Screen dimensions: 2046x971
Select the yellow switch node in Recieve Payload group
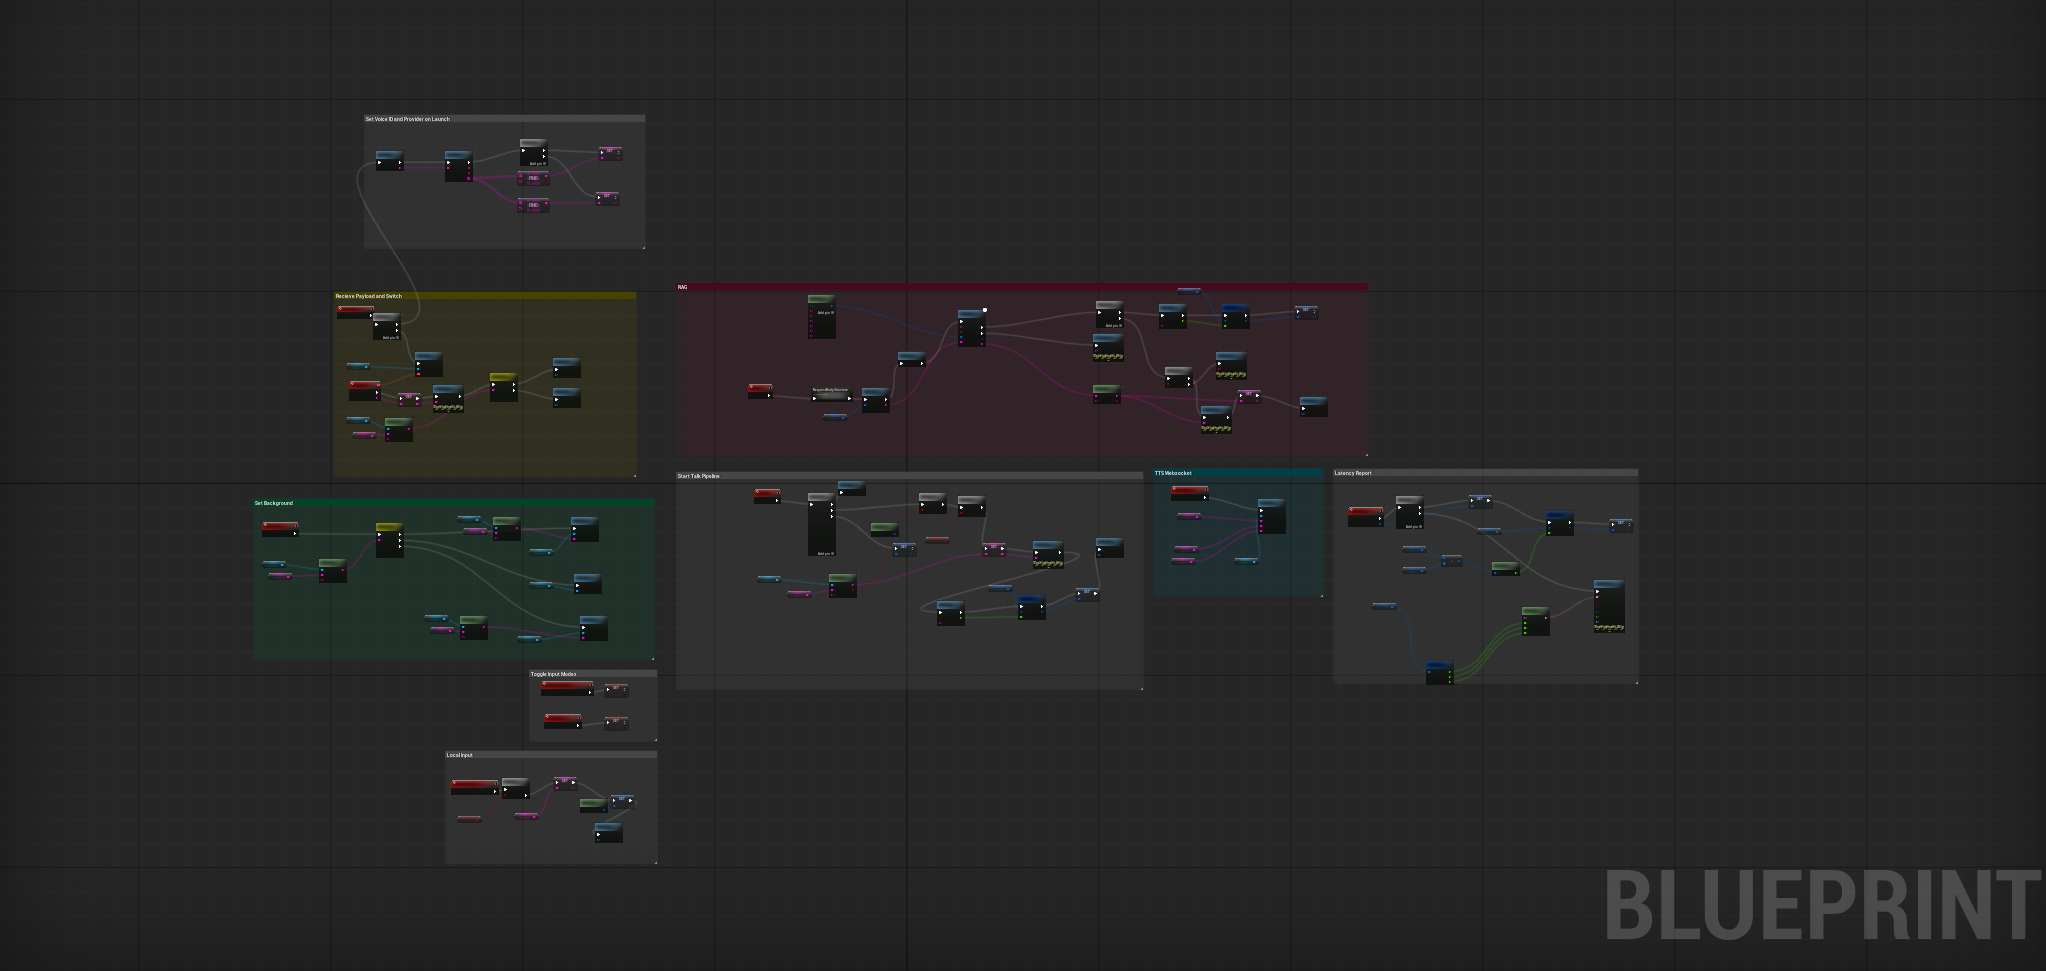(503, 387)
